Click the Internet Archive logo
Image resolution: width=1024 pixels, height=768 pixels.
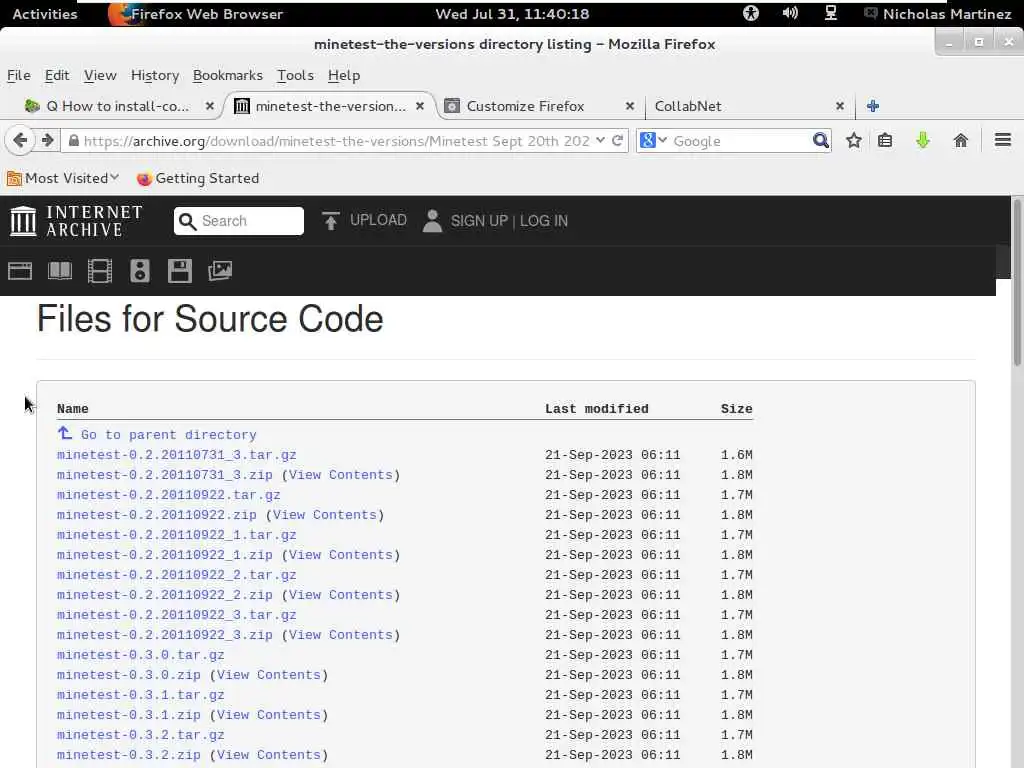(x=76, y=221)
